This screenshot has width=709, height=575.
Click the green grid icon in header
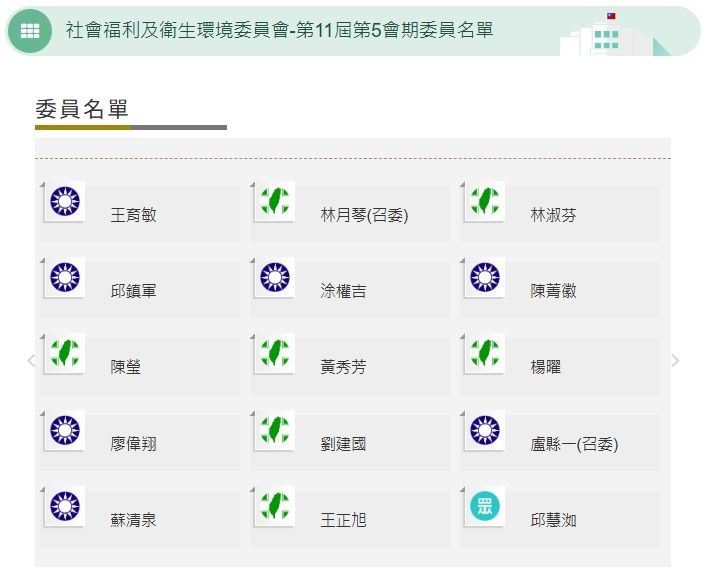click(30, 31)
